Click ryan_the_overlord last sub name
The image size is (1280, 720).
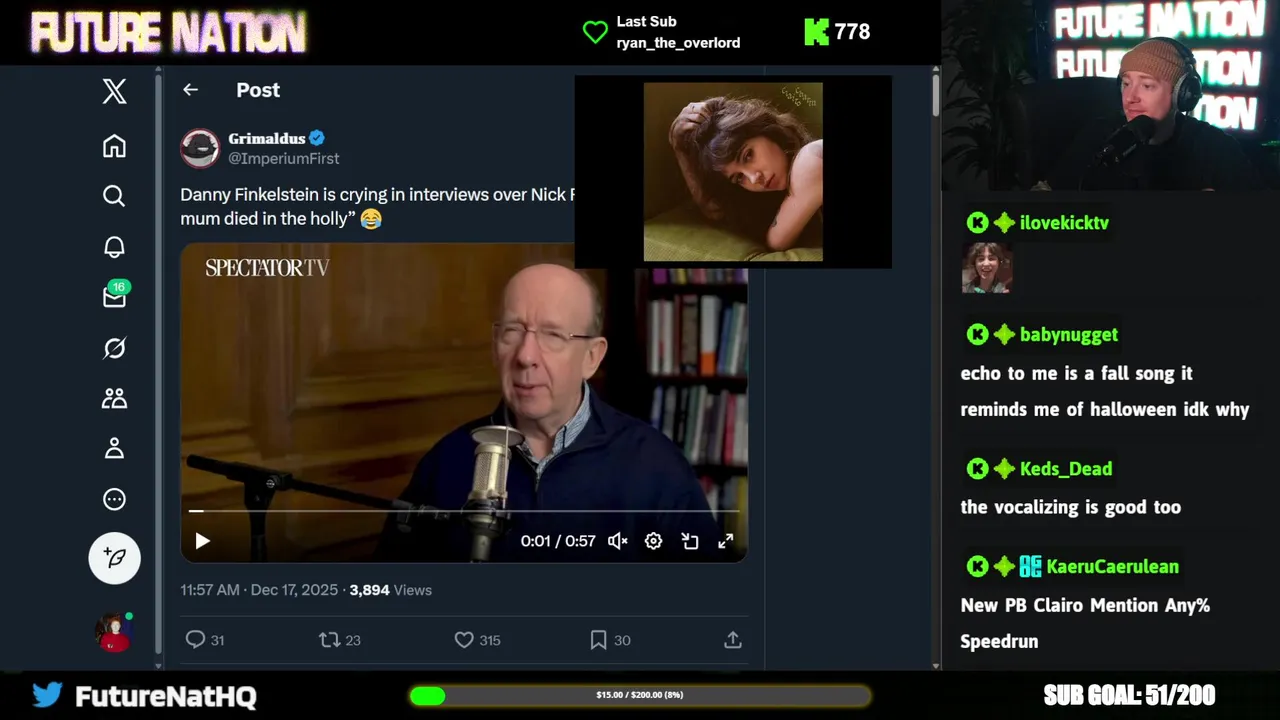[x=678, y=43]
